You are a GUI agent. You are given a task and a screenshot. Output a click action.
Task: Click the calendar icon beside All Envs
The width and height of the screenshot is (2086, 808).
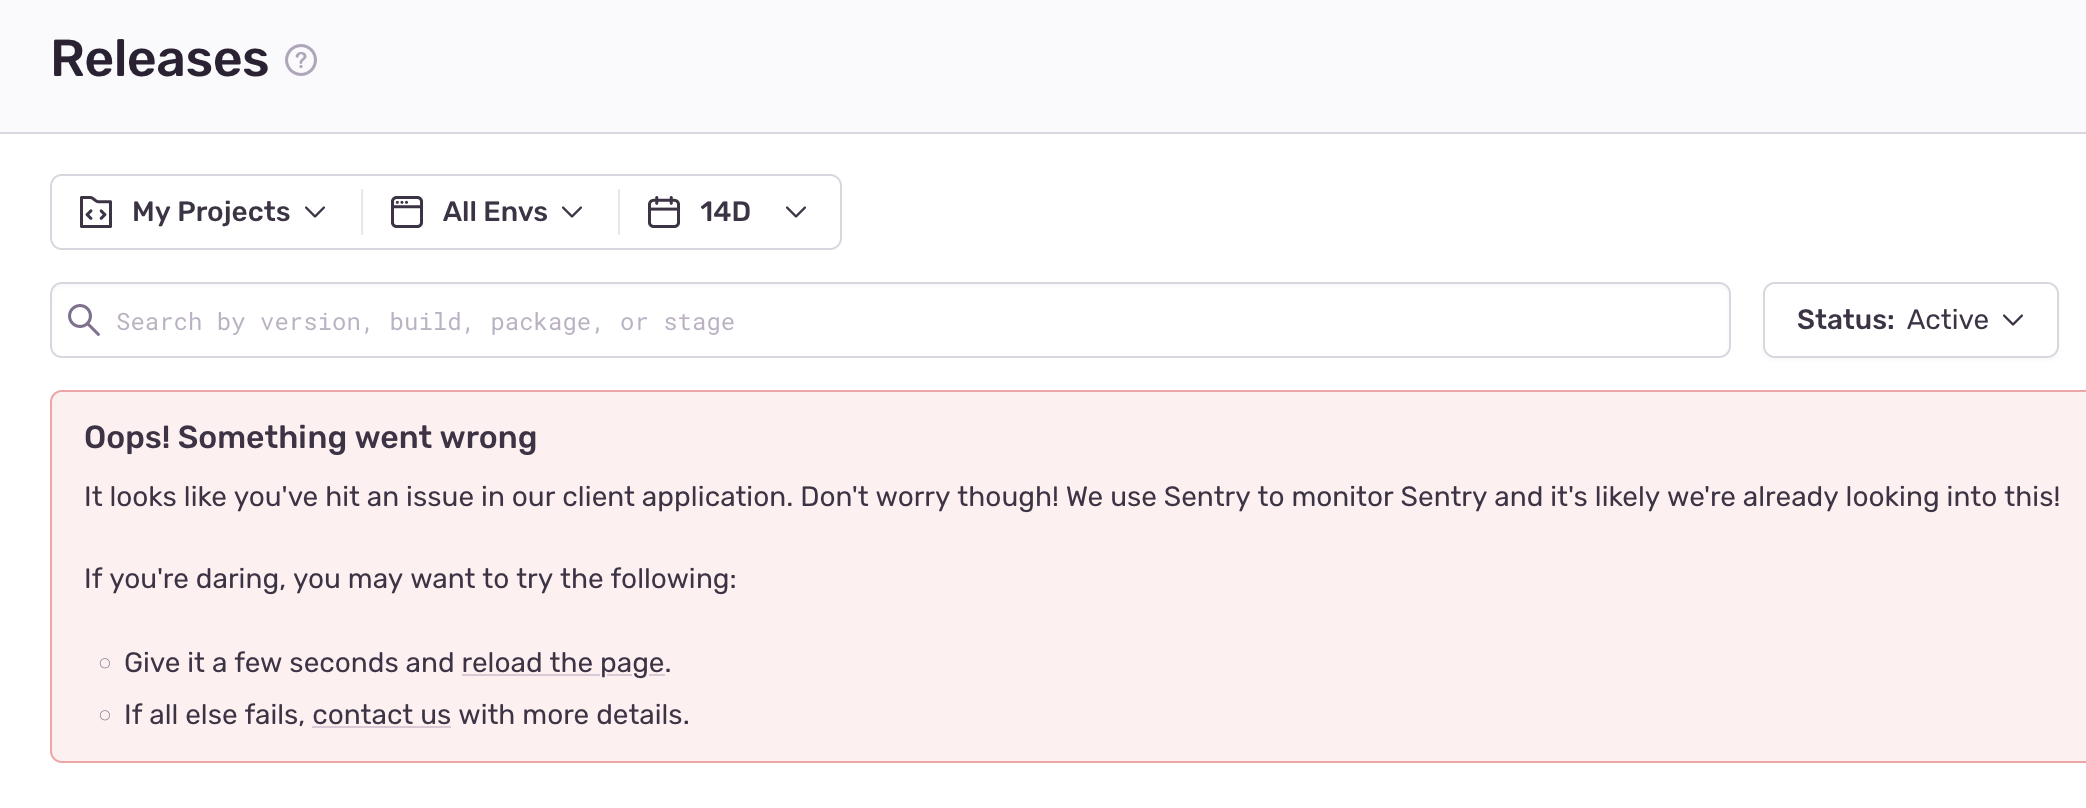[x=408, y=211]
